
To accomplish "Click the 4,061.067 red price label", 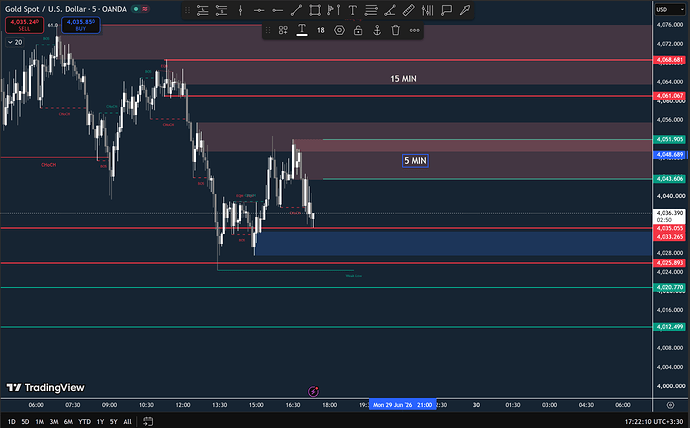I will 669,95.
